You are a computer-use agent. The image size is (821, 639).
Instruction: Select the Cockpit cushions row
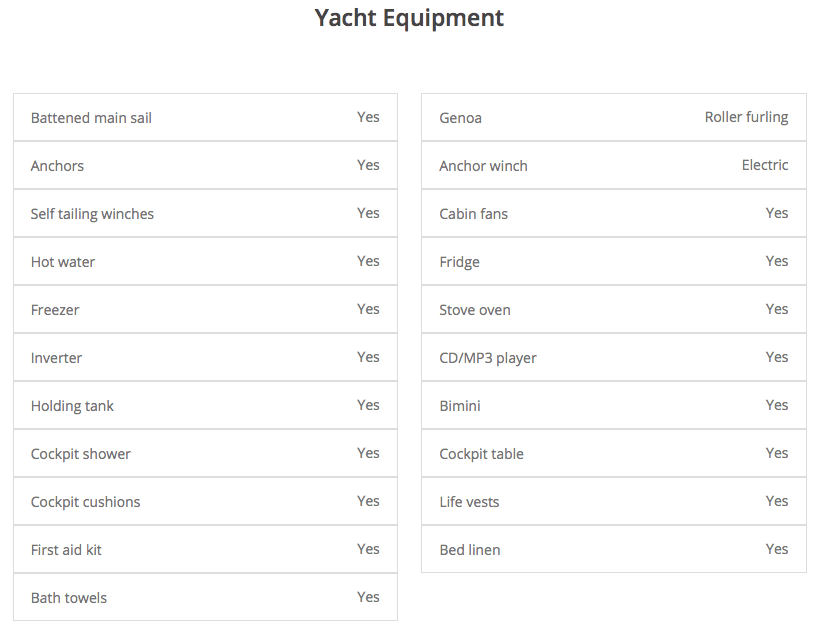(x=205, y=502)
